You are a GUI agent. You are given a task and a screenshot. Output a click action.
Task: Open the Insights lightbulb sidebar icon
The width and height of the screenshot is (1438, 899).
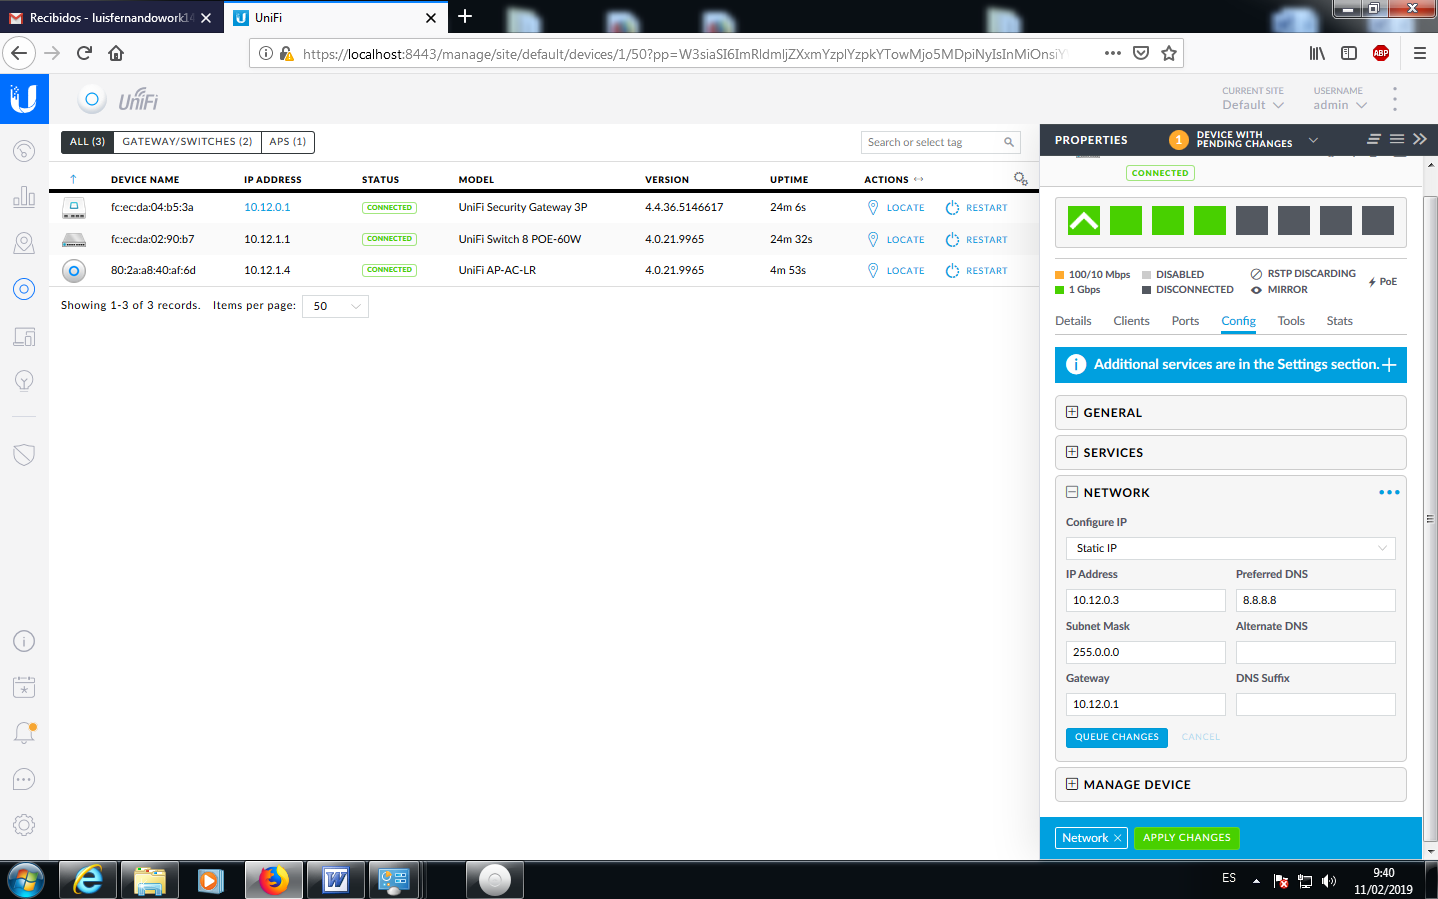pyautogui.click(x=24, y=381)
